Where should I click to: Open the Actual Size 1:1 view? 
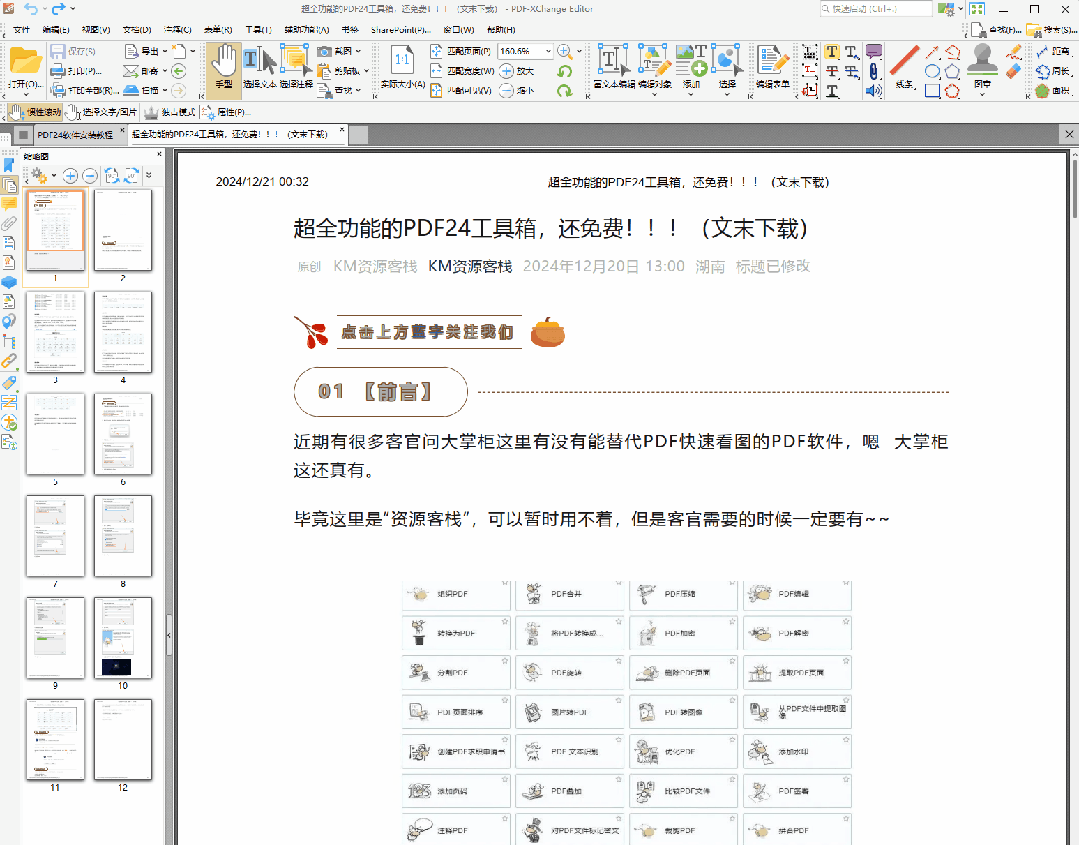tap(403, 67)
